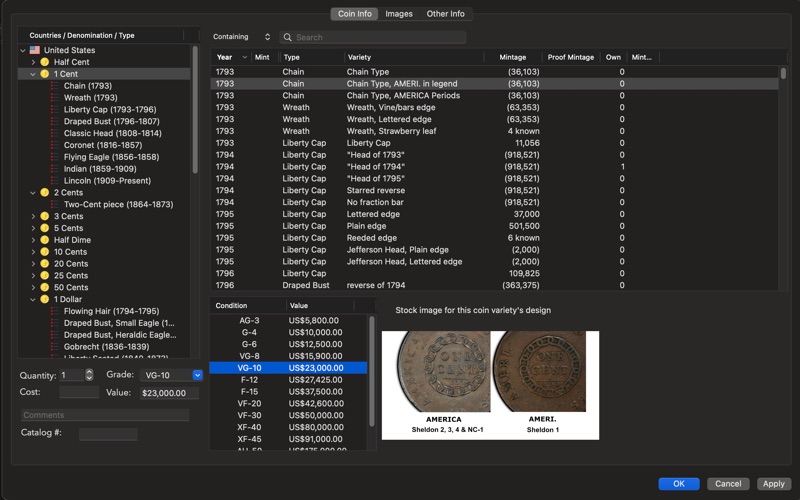Viewport: 800px width, 500px height.
Task: Click the Quantity stepper arrows
Action: pyautogui.click(x=89, y=375)
